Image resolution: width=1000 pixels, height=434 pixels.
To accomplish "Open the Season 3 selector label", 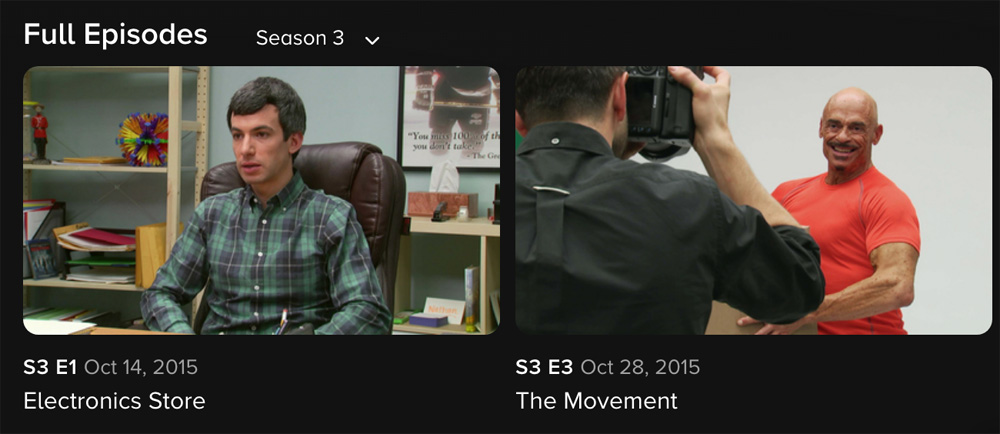I will 300,38.
